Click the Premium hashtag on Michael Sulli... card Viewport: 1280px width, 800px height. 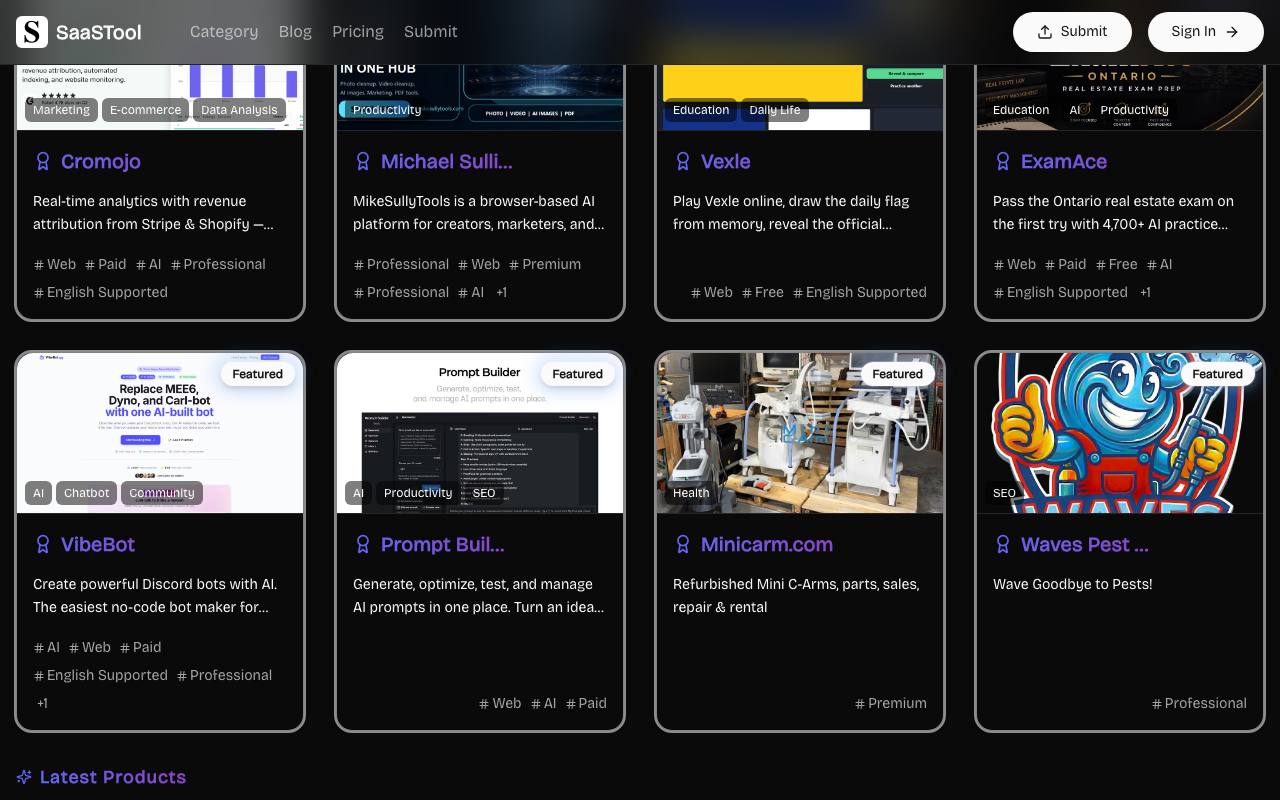[x=545, y=264]
